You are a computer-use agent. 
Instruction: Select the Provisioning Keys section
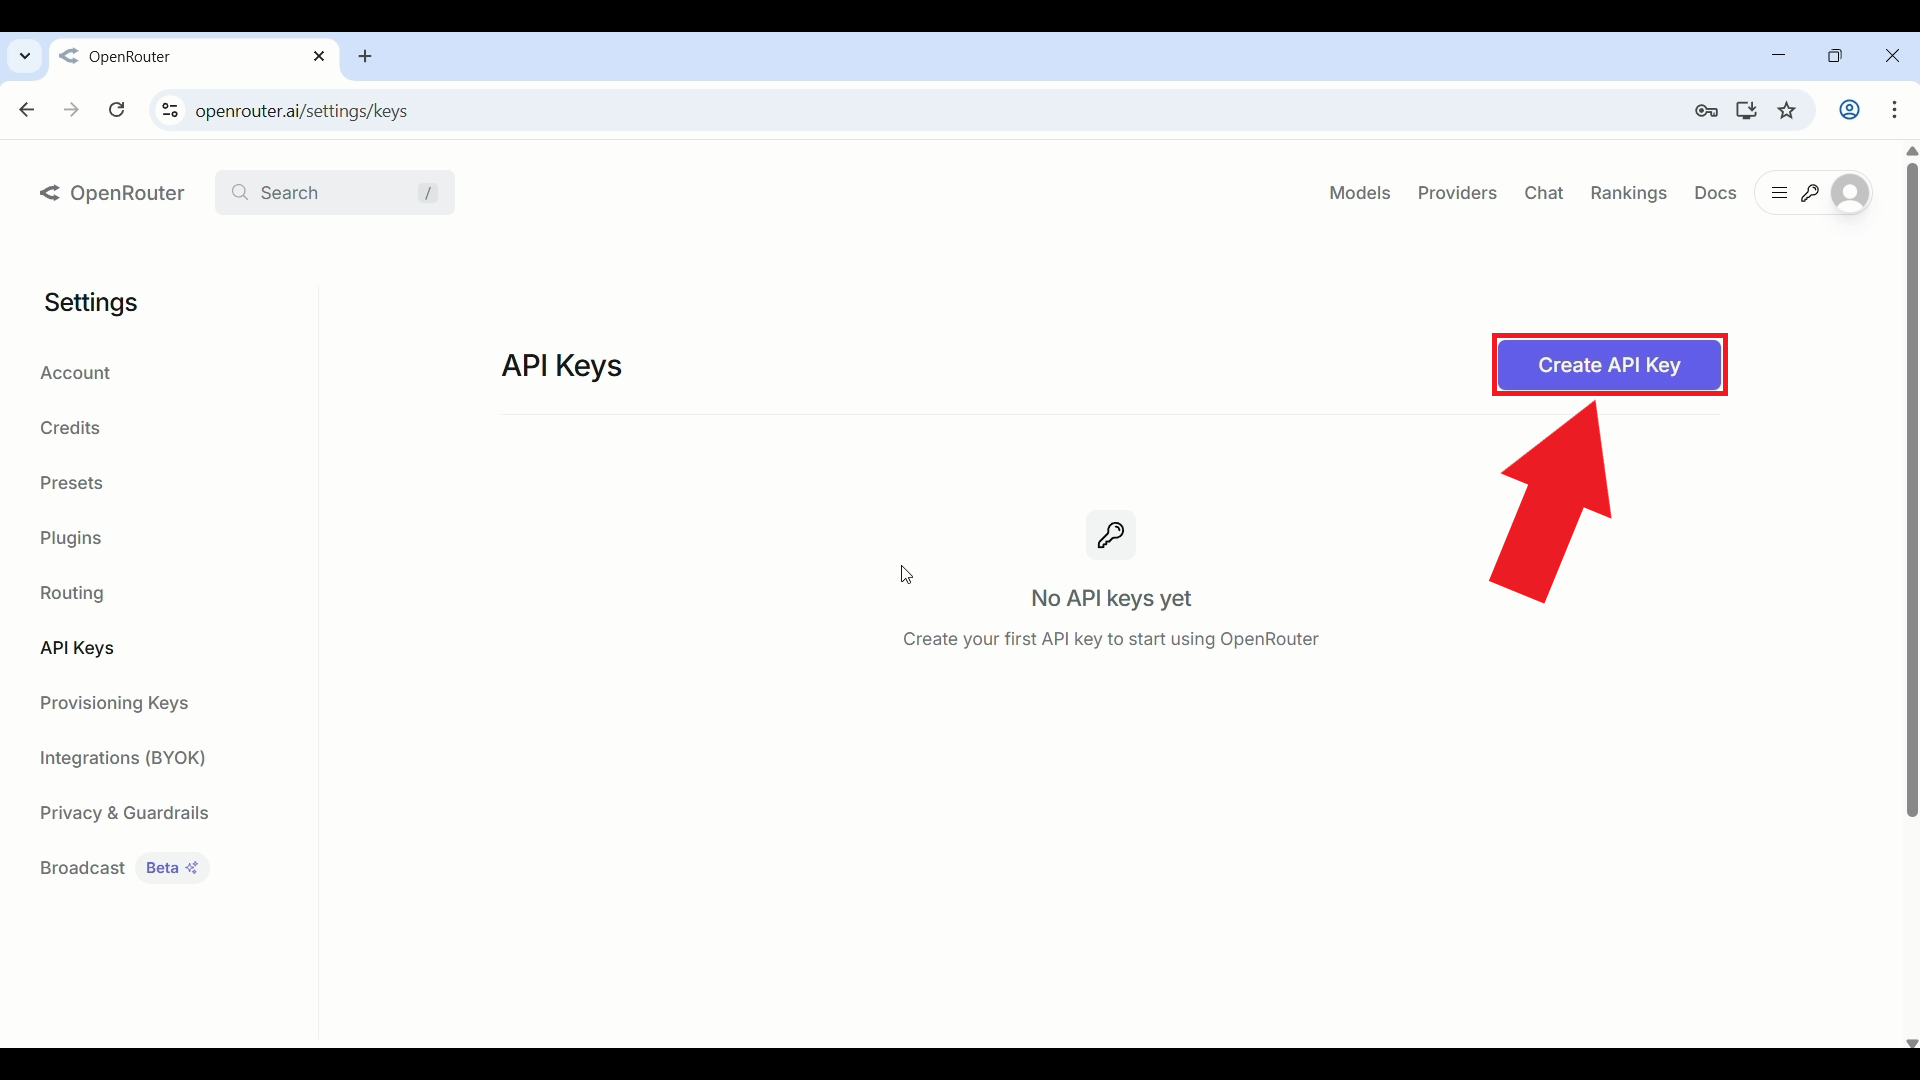click(114, 703)
